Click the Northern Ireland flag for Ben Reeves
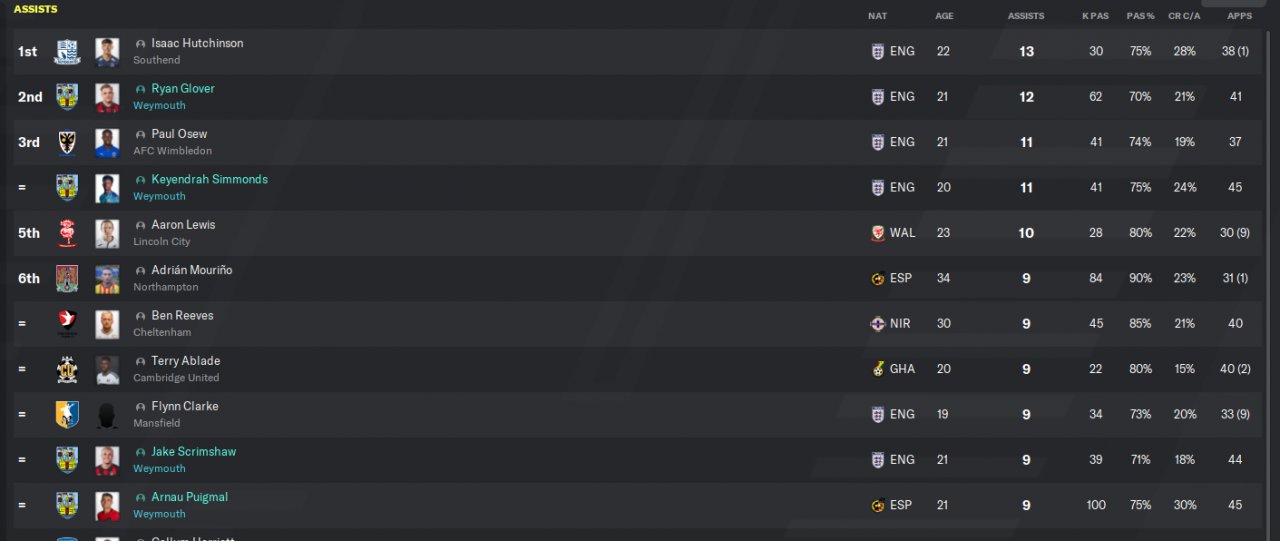 point(878,324)
